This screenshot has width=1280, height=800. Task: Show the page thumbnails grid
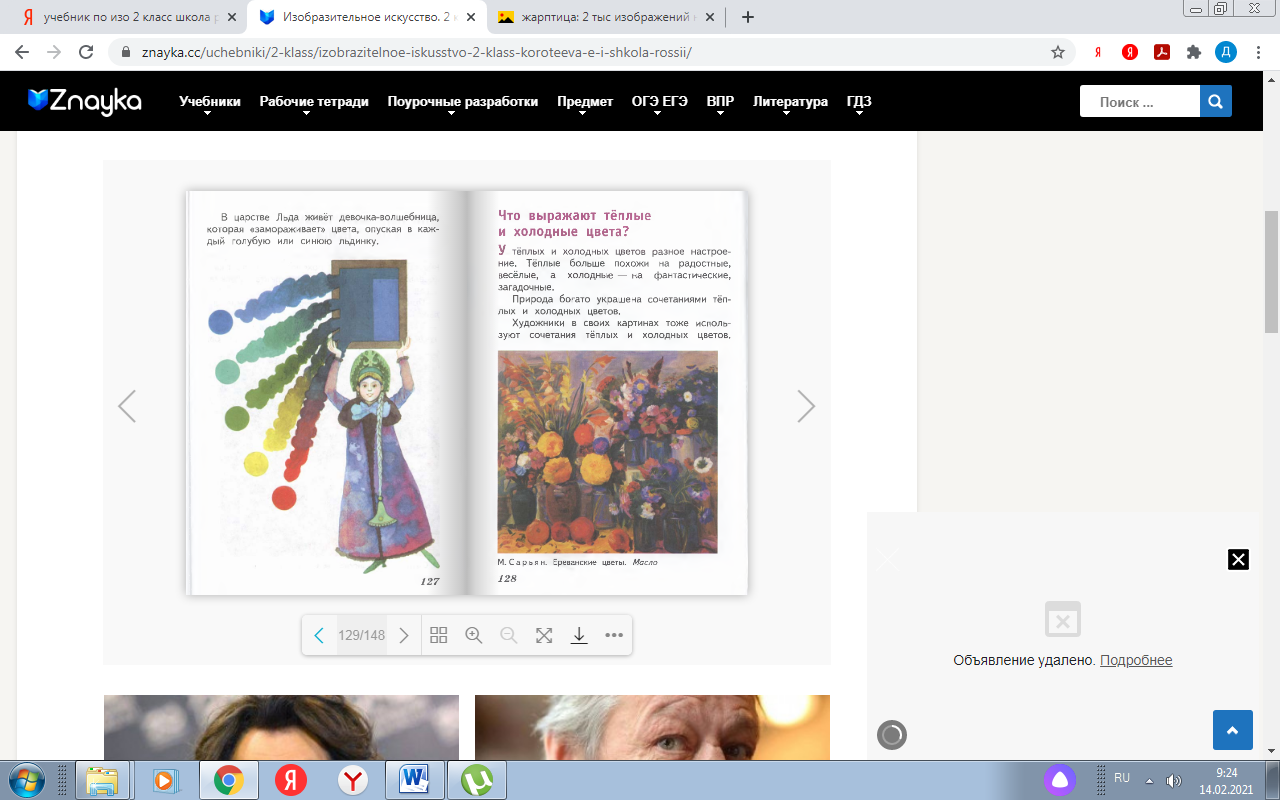[x=439, y=635]
